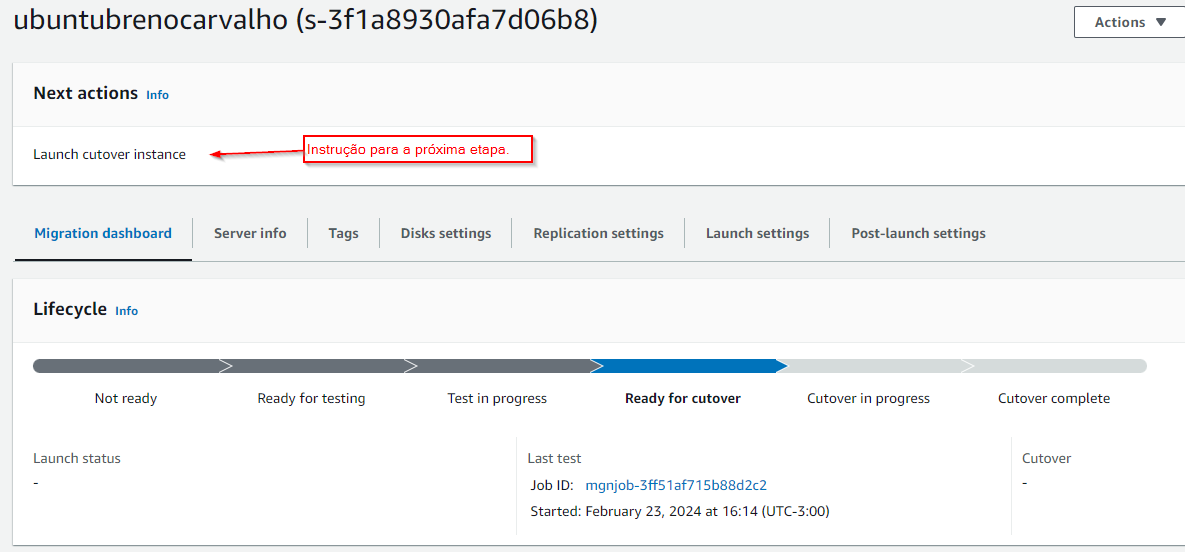Click the 'Ready for testing' stage label
This screenshot has height=552, width=1185.
[311, 398]
